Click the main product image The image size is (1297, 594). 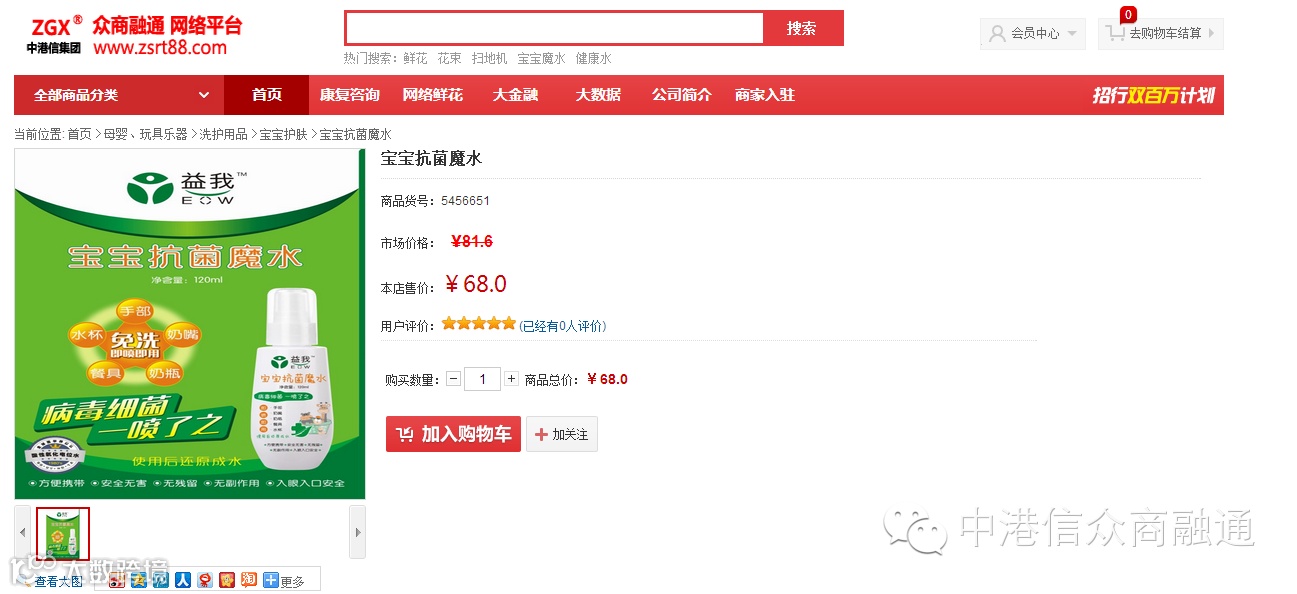(x=190, y=324)
